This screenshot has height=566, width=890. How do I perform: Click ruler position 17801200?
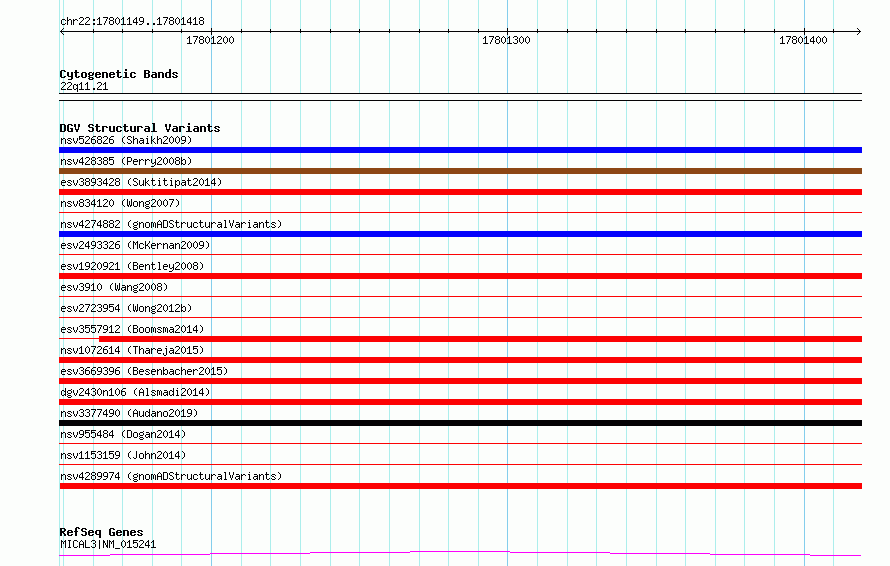click(210, 40)
